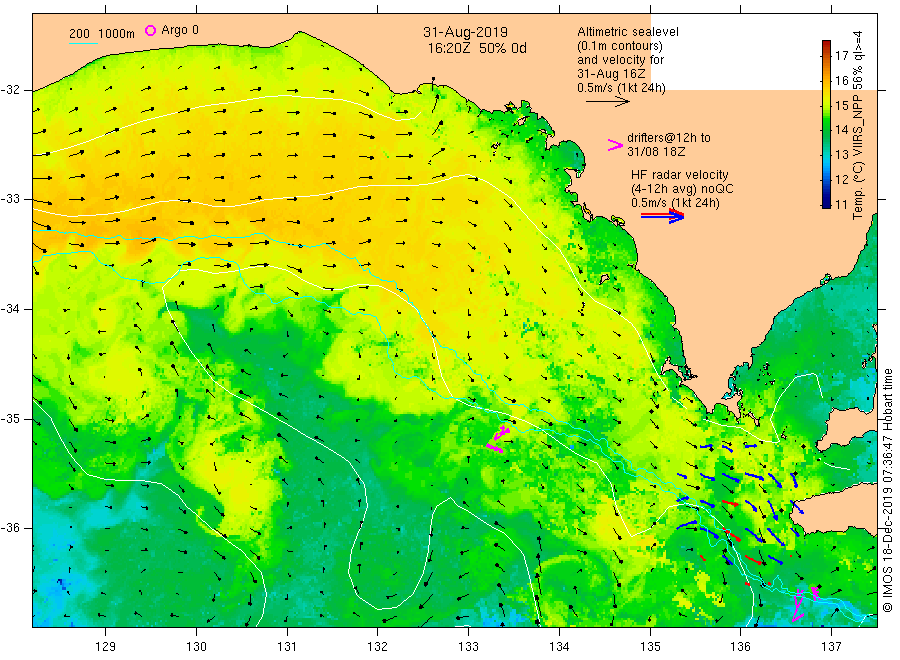Click the Temp. (°C) VIIRS_NPP axis label

(858, 125)
